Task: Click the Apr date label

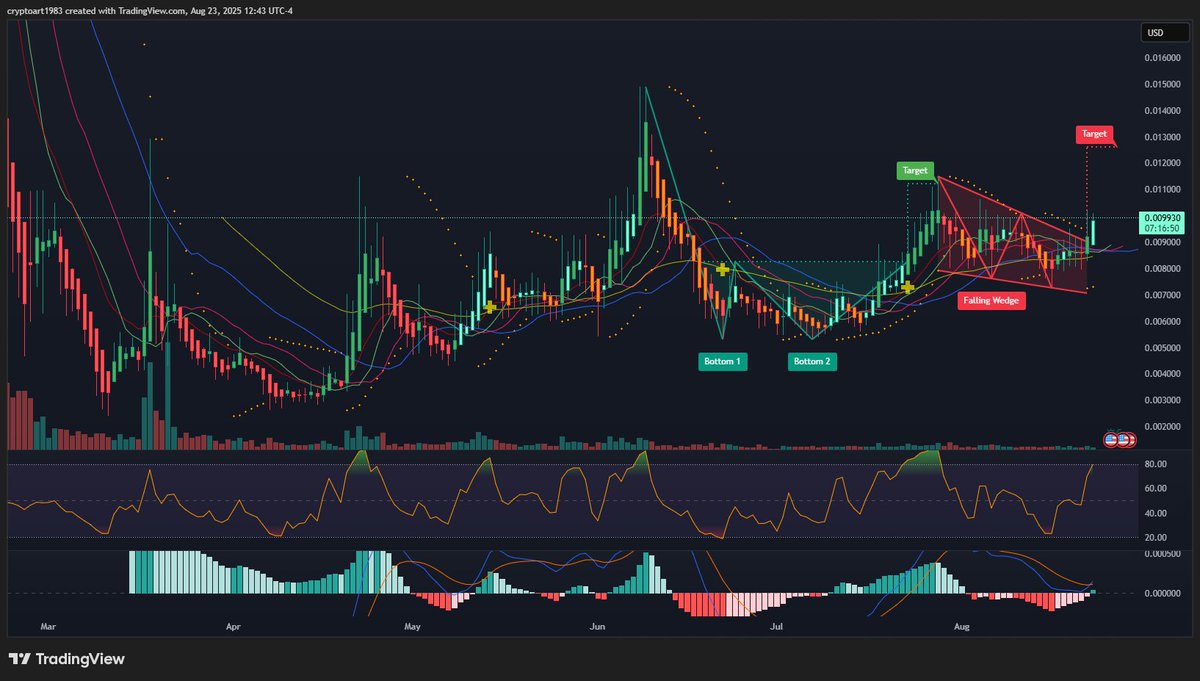Action: 233,627
